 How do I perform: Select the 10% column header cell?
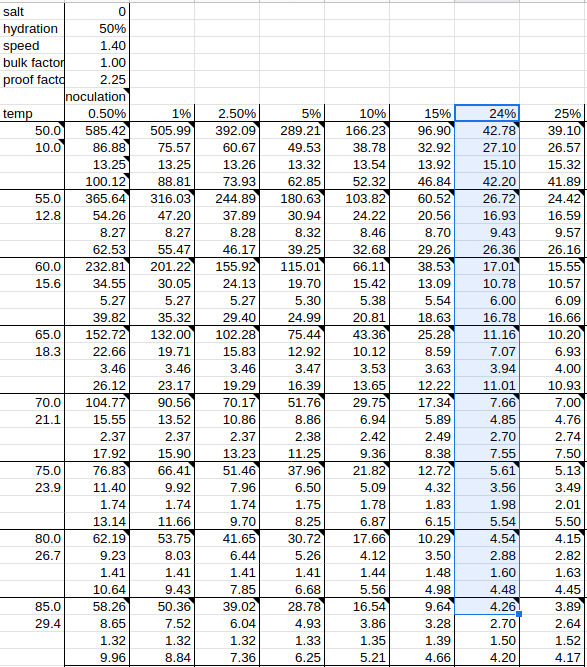(x=357, y=114)
